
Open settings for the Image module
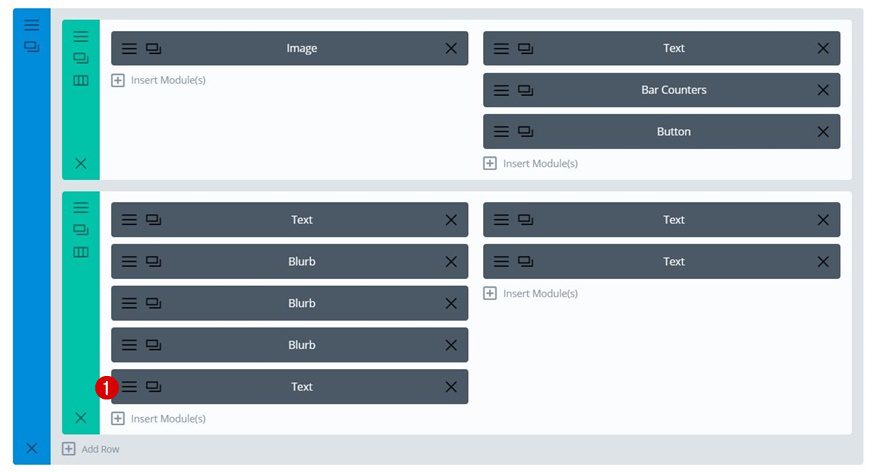pos(129,48)
